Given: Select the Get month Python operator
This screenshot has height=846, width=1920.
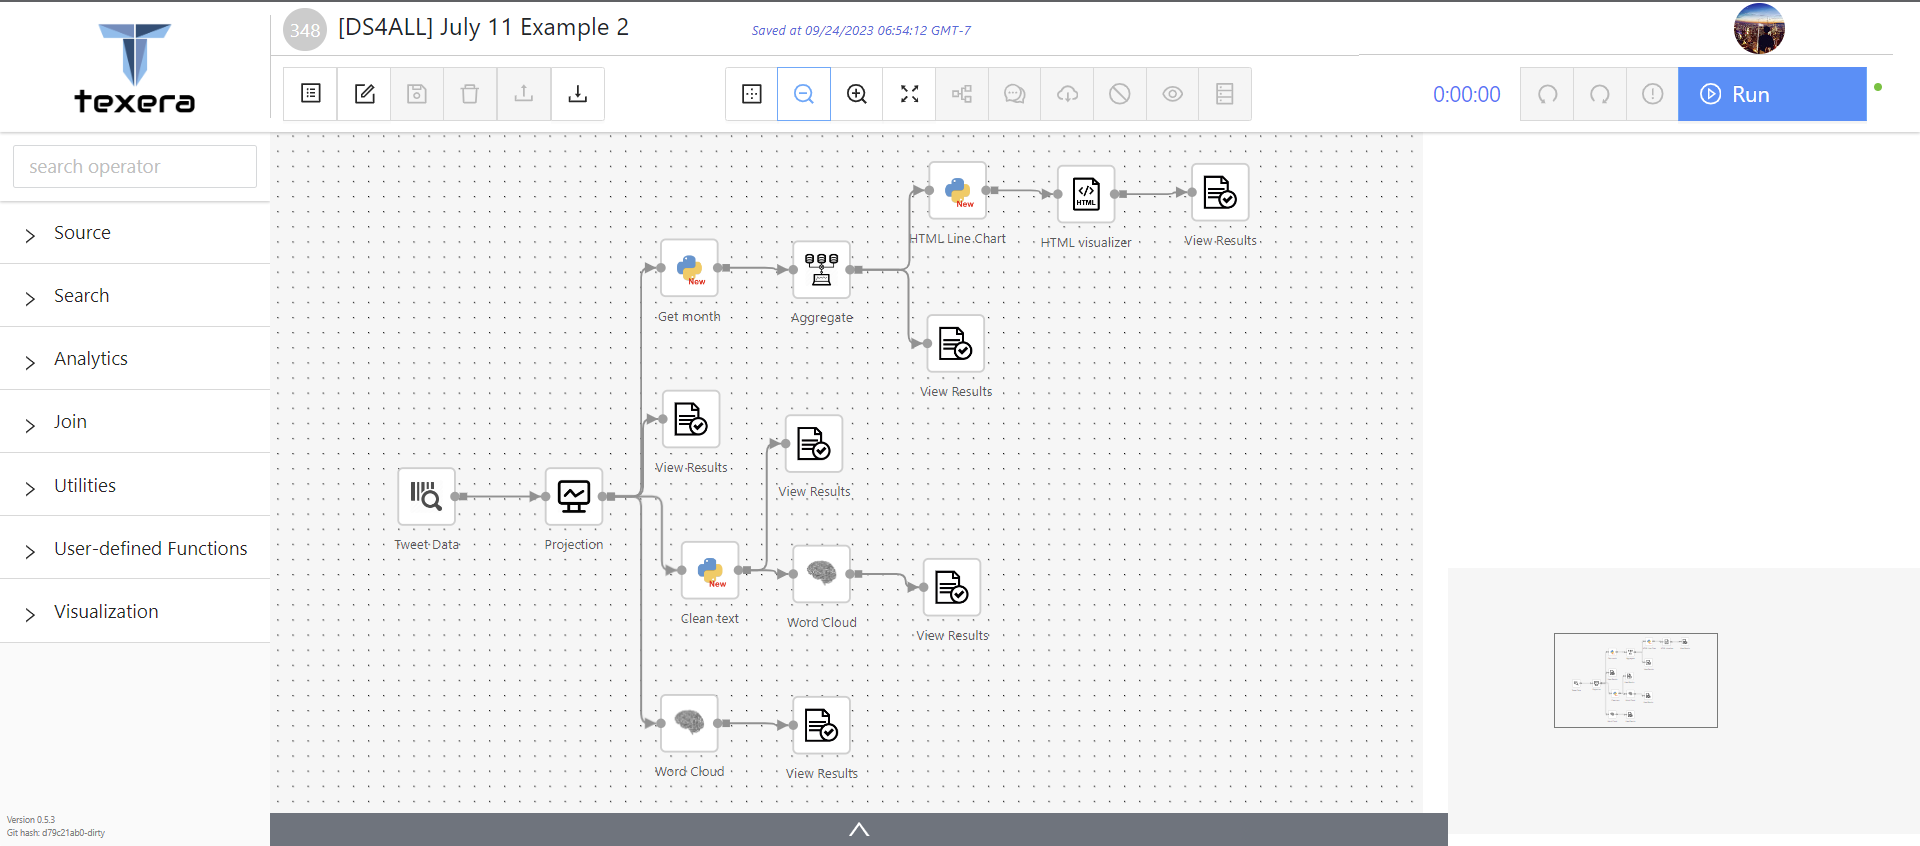Looking at the screenshot, I should coord(689,268).
